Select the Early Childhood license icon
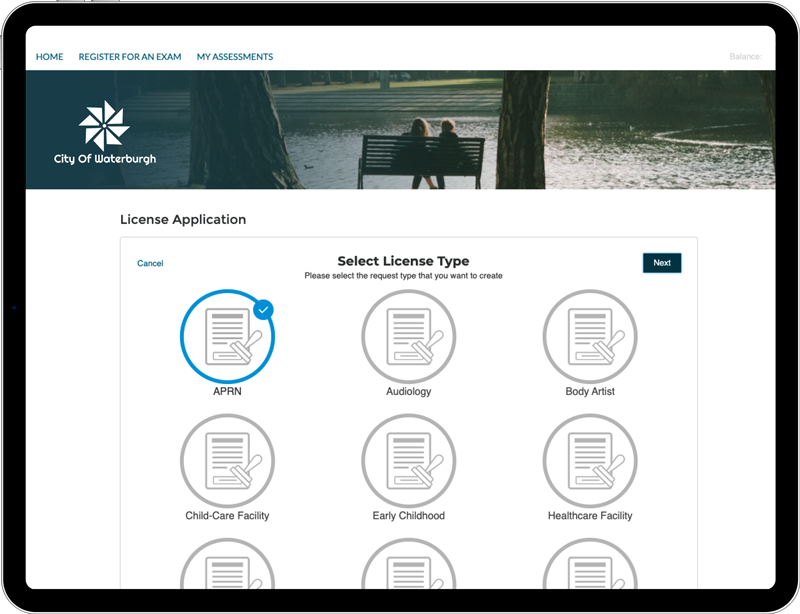800x614 pixels. pyautogui.click(x=408, y=461)
